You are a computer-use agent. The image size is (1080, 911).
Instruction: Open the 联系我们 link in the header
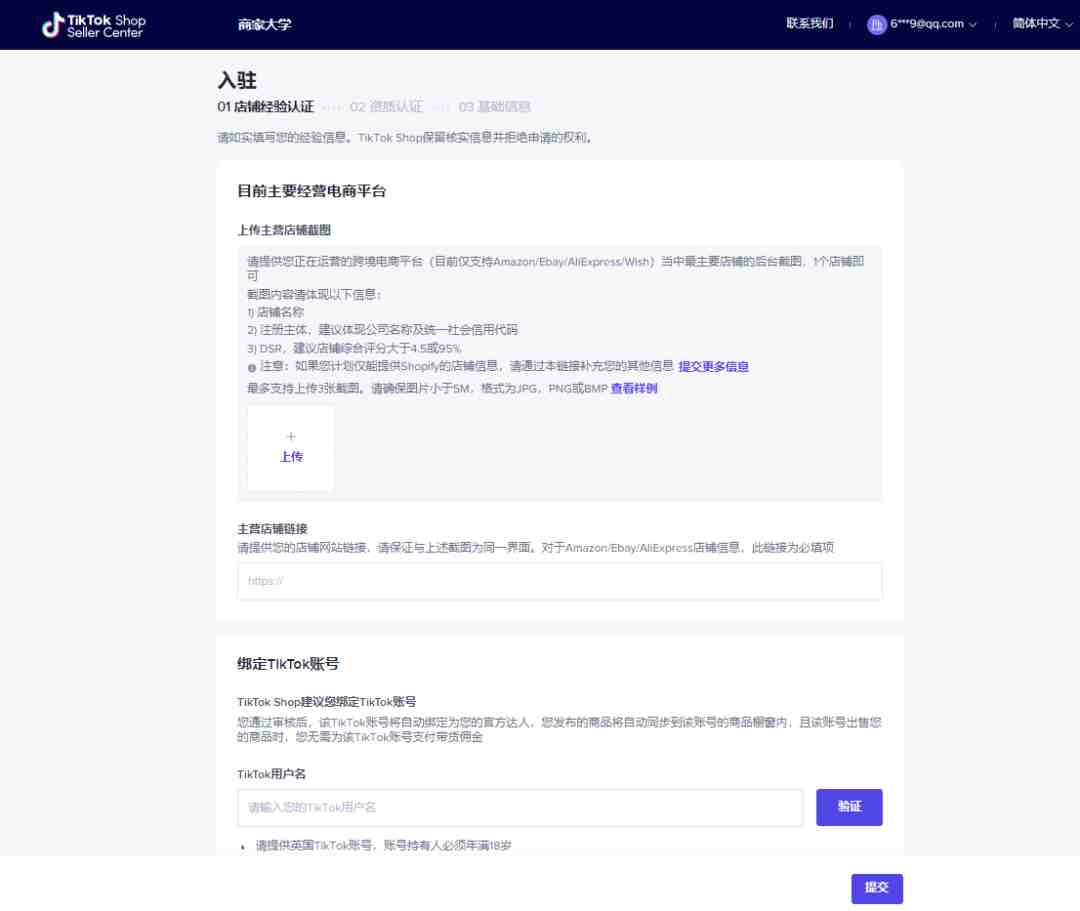tap(810, 23)
